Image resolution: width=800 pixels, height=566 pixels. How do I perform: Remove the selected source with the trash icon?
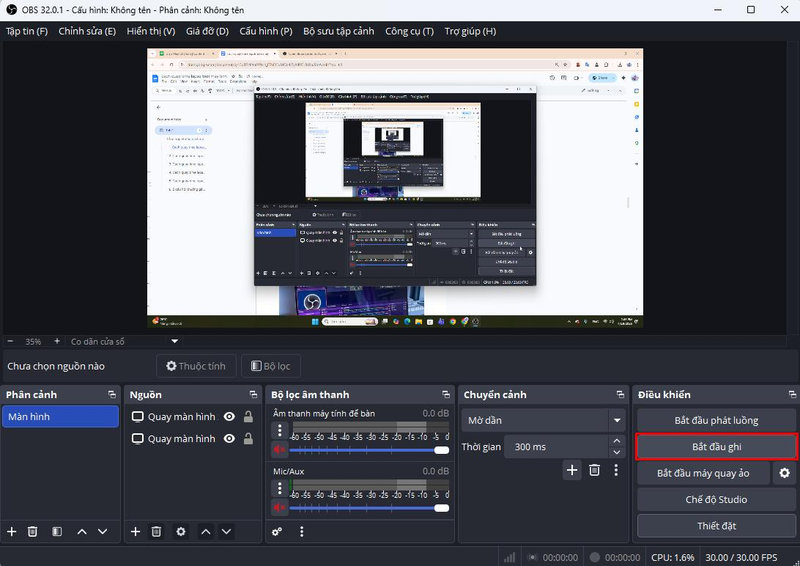[x=156, y=532]
